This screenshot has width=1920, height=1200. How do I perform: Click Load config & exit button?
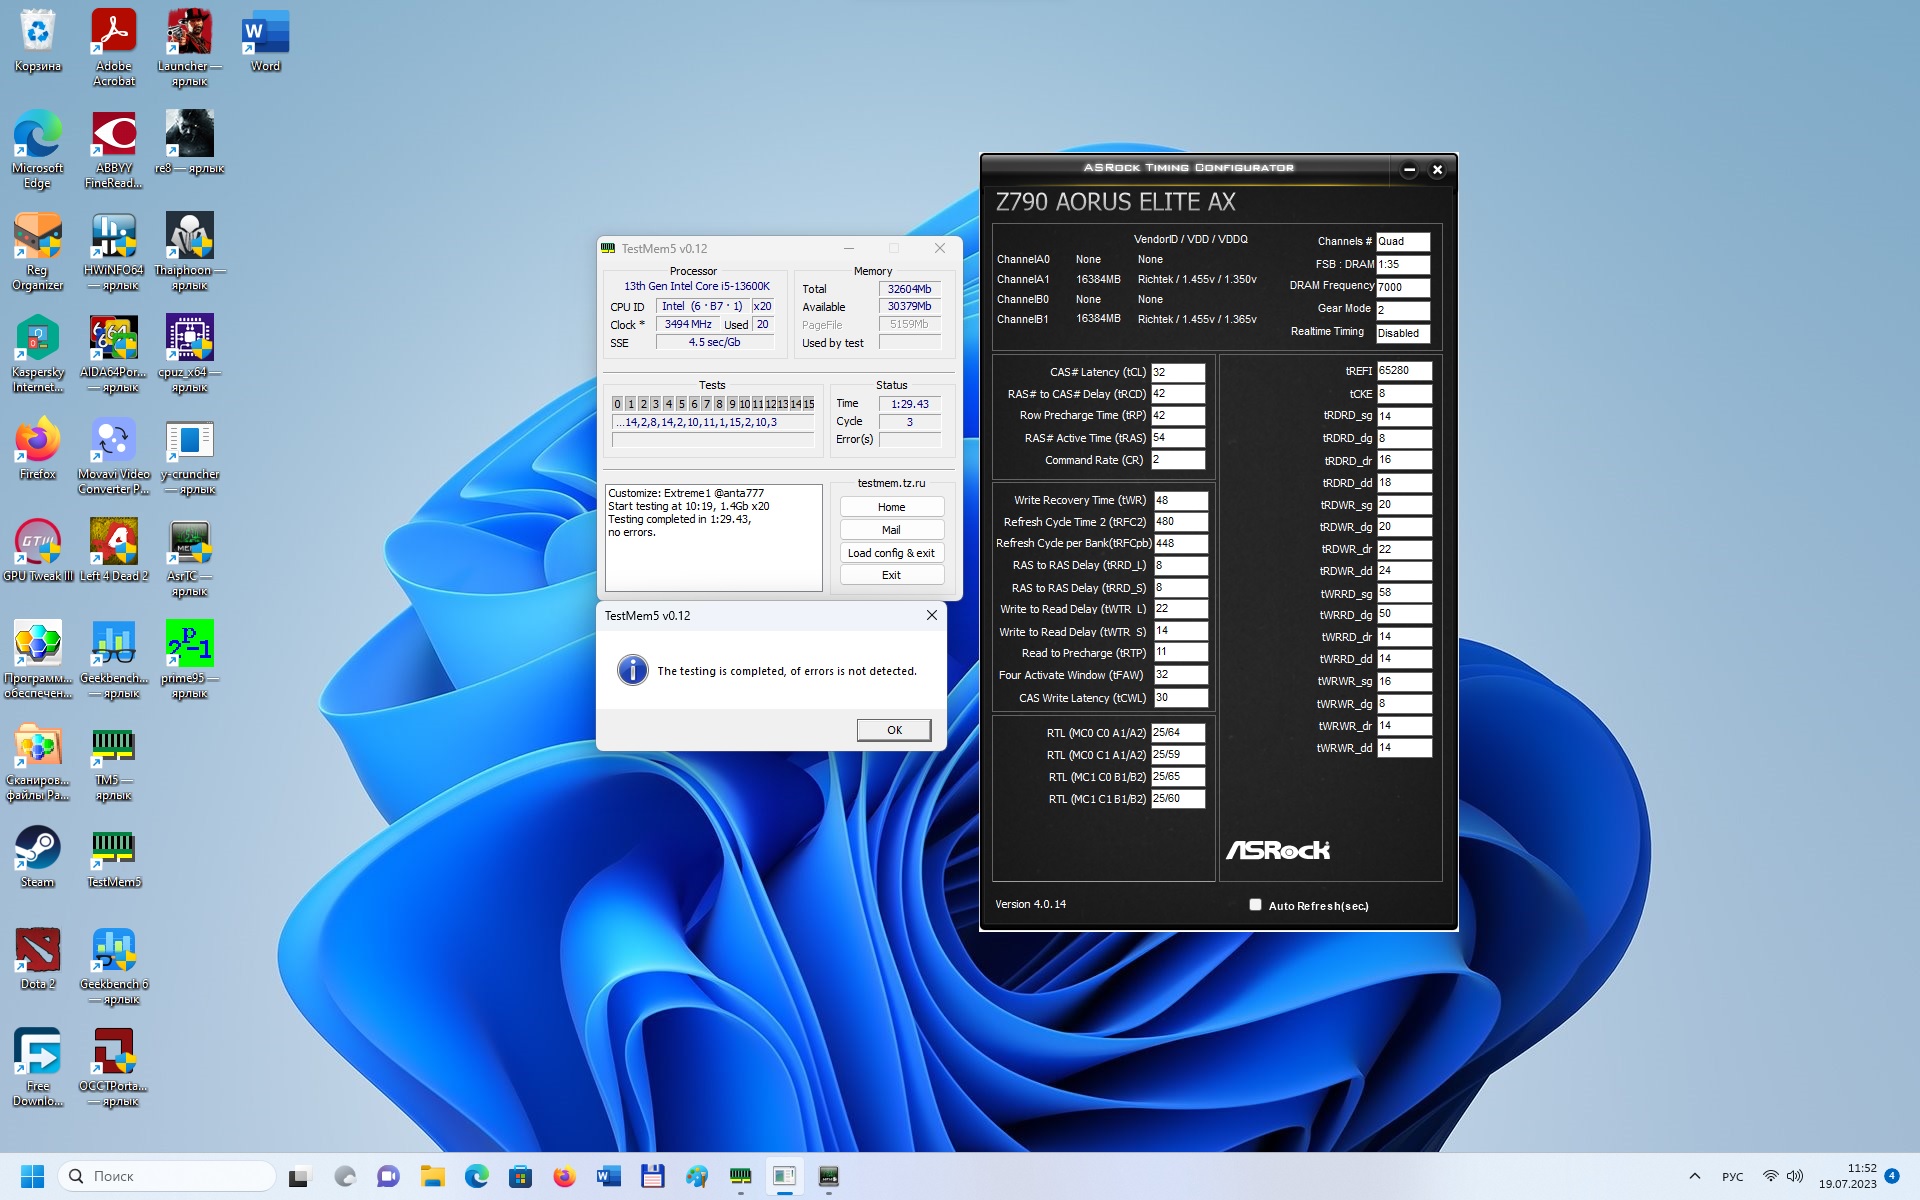pos(891,553)
